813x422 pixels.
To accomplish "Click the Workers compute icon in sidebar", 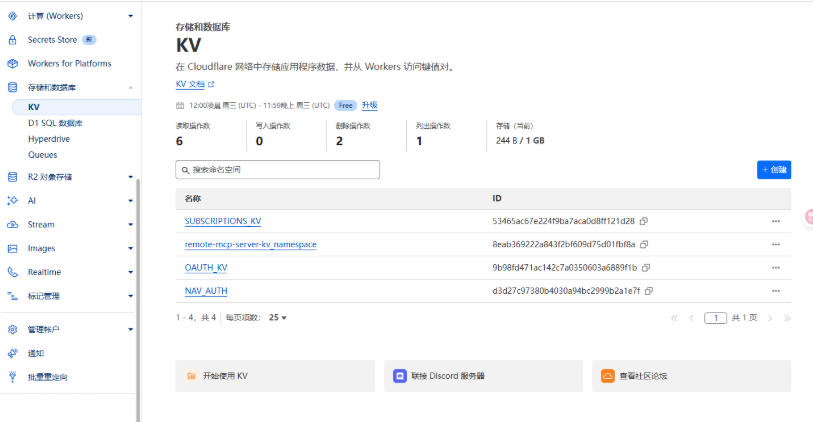I will [12, 16].
